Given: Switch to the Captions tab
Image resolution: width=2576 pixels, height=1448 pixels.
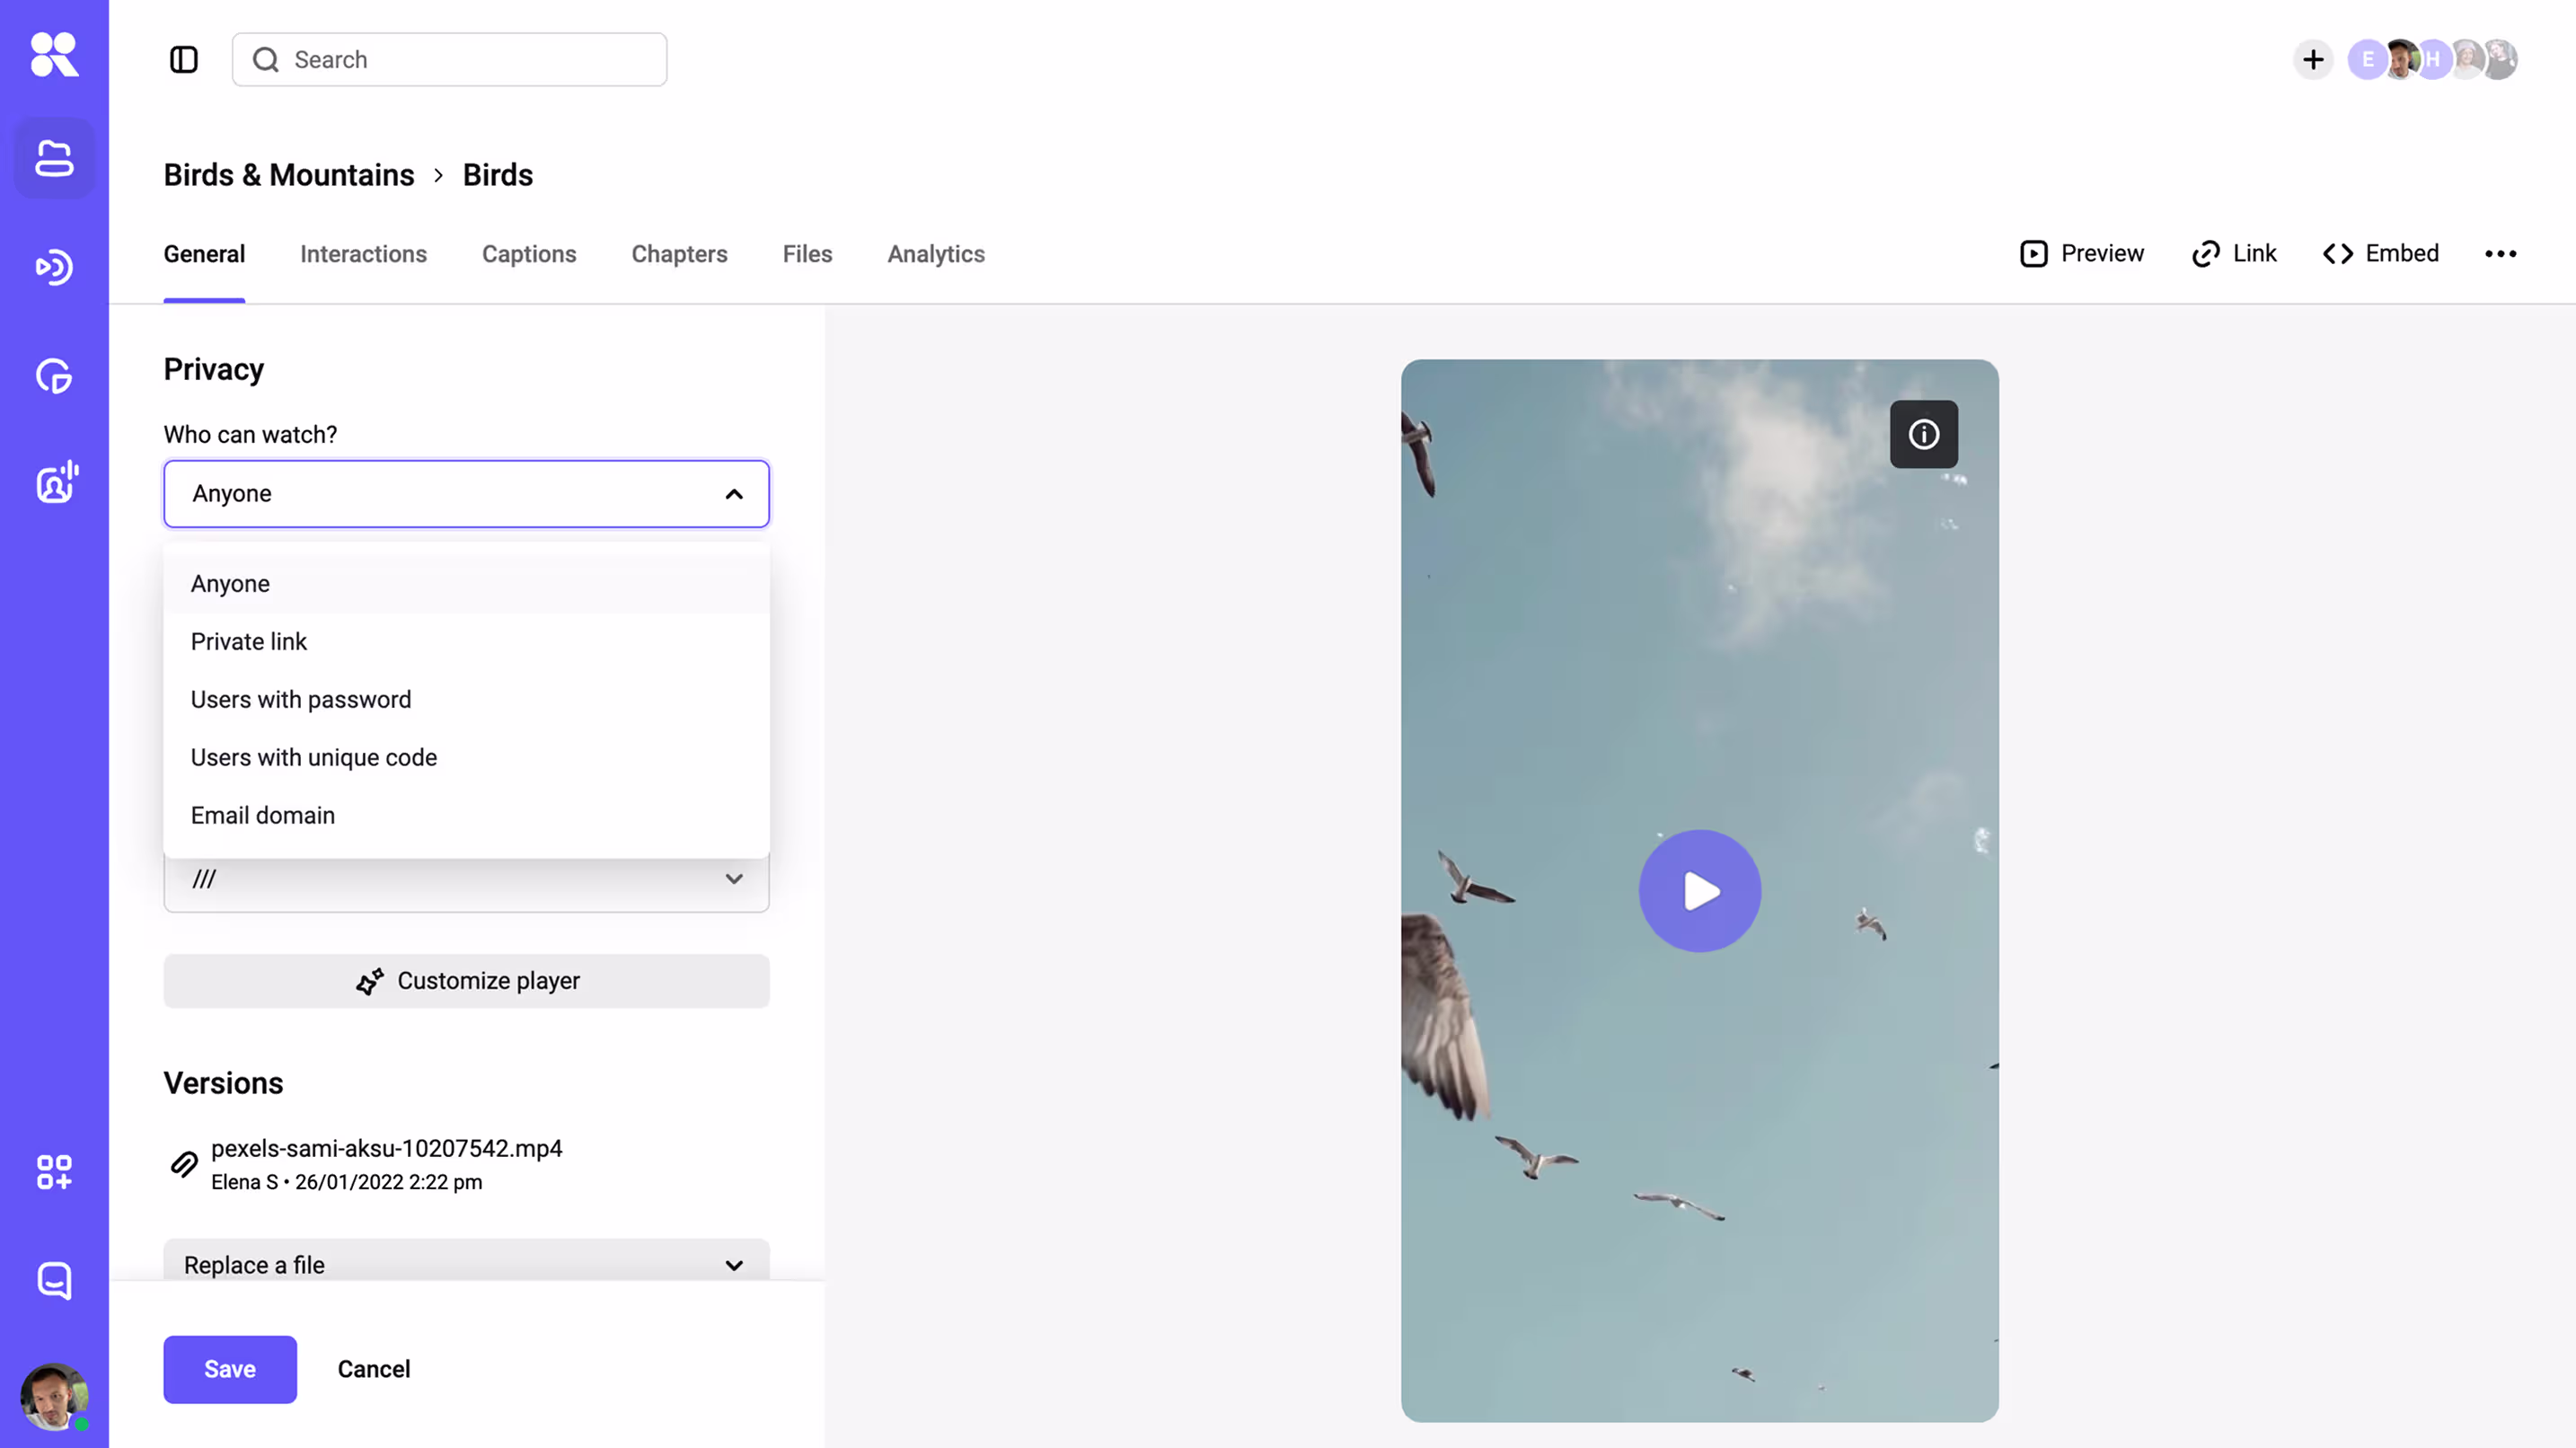Looking at the screenshot, I should [x=529, y=254].
